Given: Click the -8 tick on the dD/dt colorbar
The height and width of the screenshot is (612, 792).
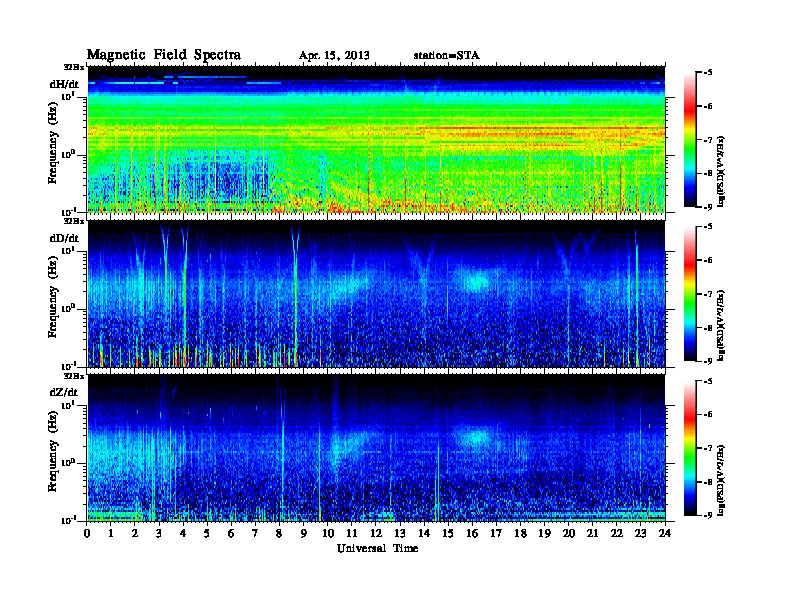Looking at the screenshot, I should 707,328.
